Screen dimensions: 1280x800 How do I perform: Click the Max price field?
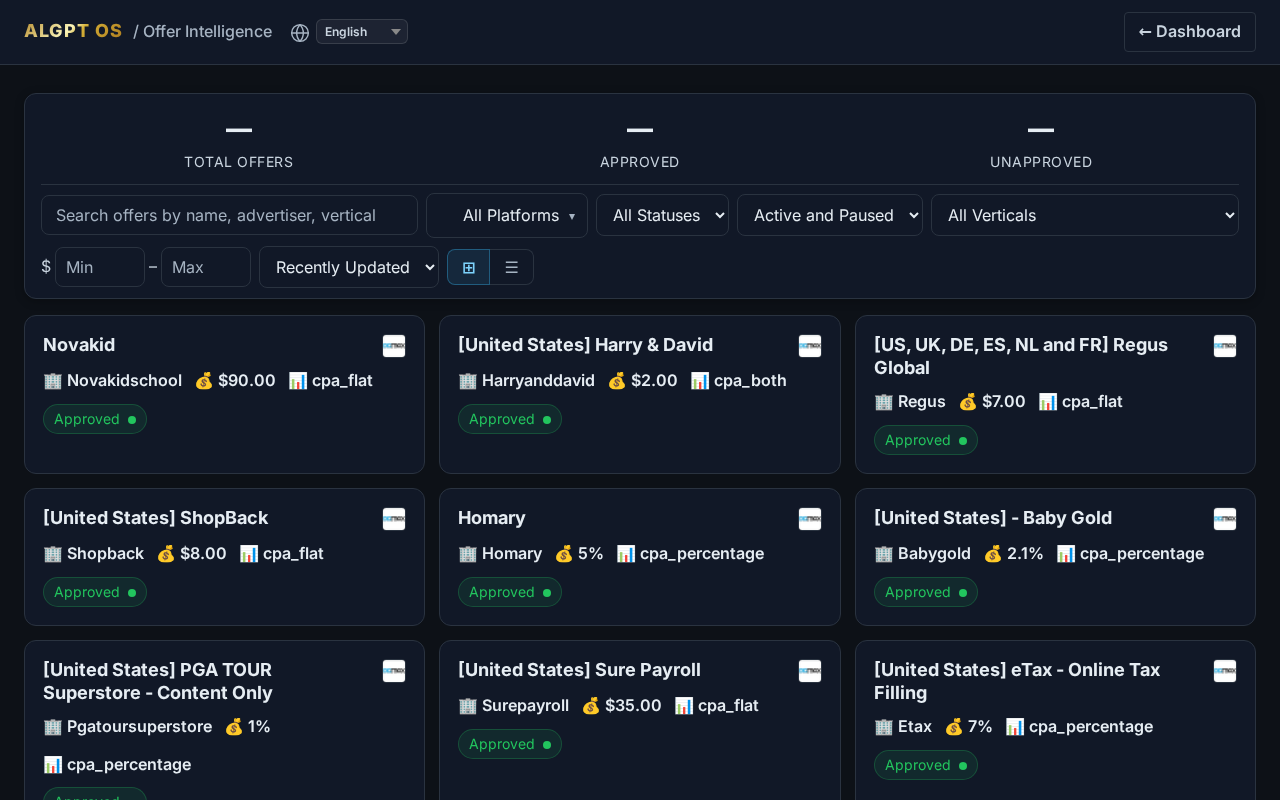click(206, 267)
